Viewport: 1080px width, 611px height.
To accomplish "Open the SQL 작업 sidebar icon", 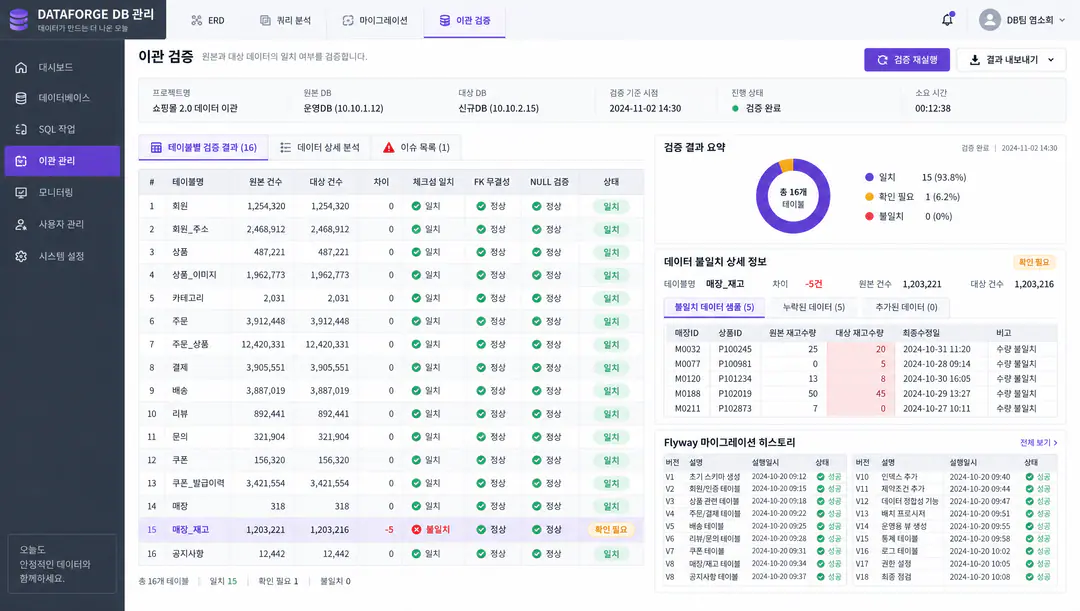I will pyautogui.click(x=21, y=130).
